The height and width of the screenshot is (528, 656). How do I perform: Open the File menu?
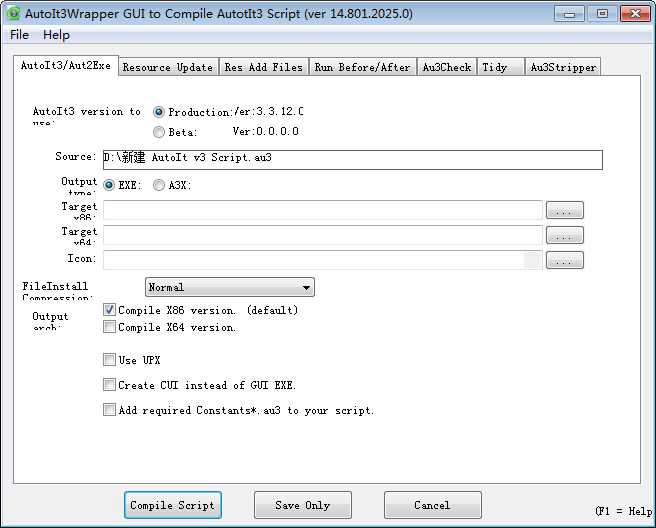pos(19,35)
